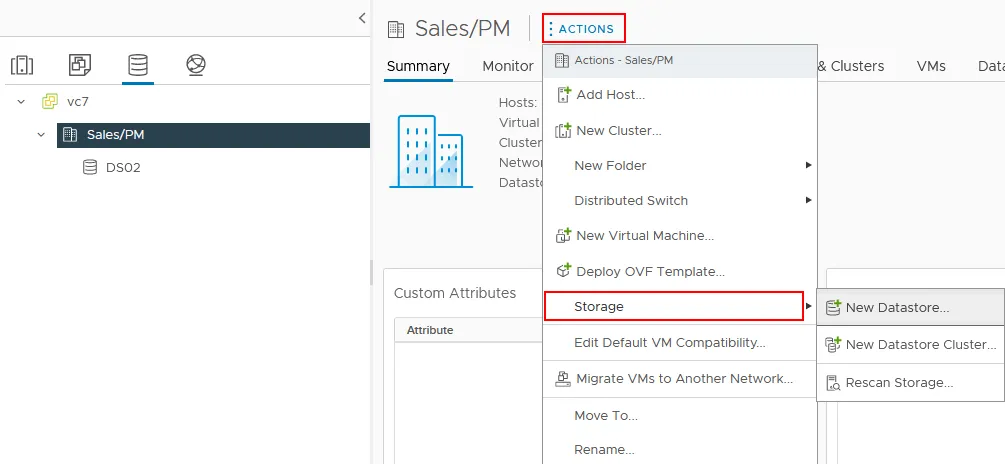Switch to the Monitor tab
The height and width of the screenshot is (464, 1005).
point(507,66)
